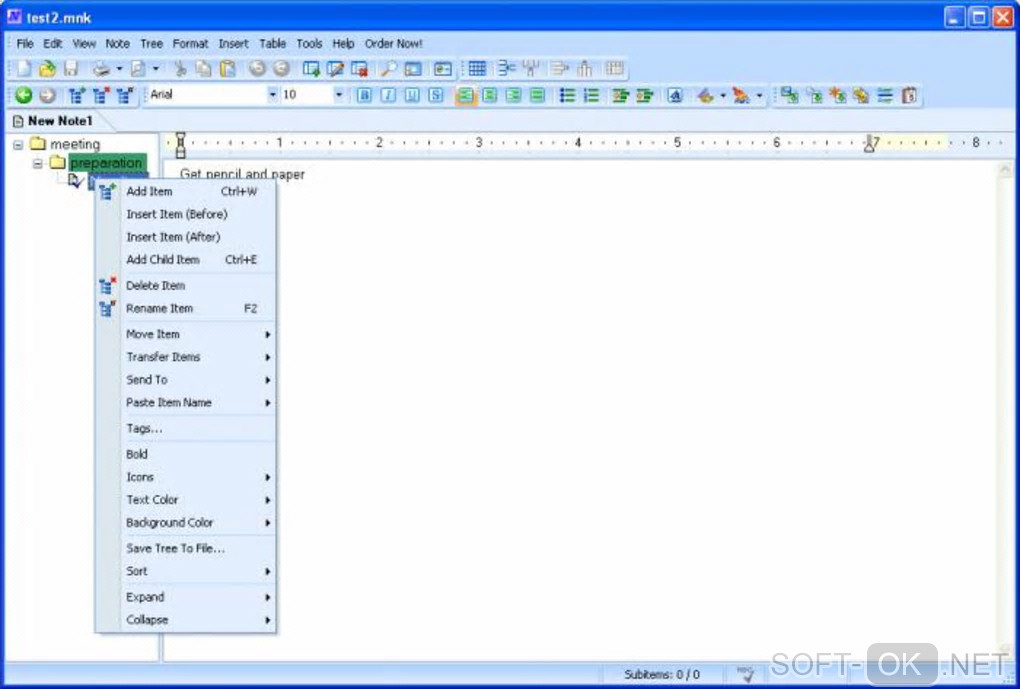Screen dimensions: 1020x689
Task: Switch to the New Note1 tab
Action: (x=54, y=121)
